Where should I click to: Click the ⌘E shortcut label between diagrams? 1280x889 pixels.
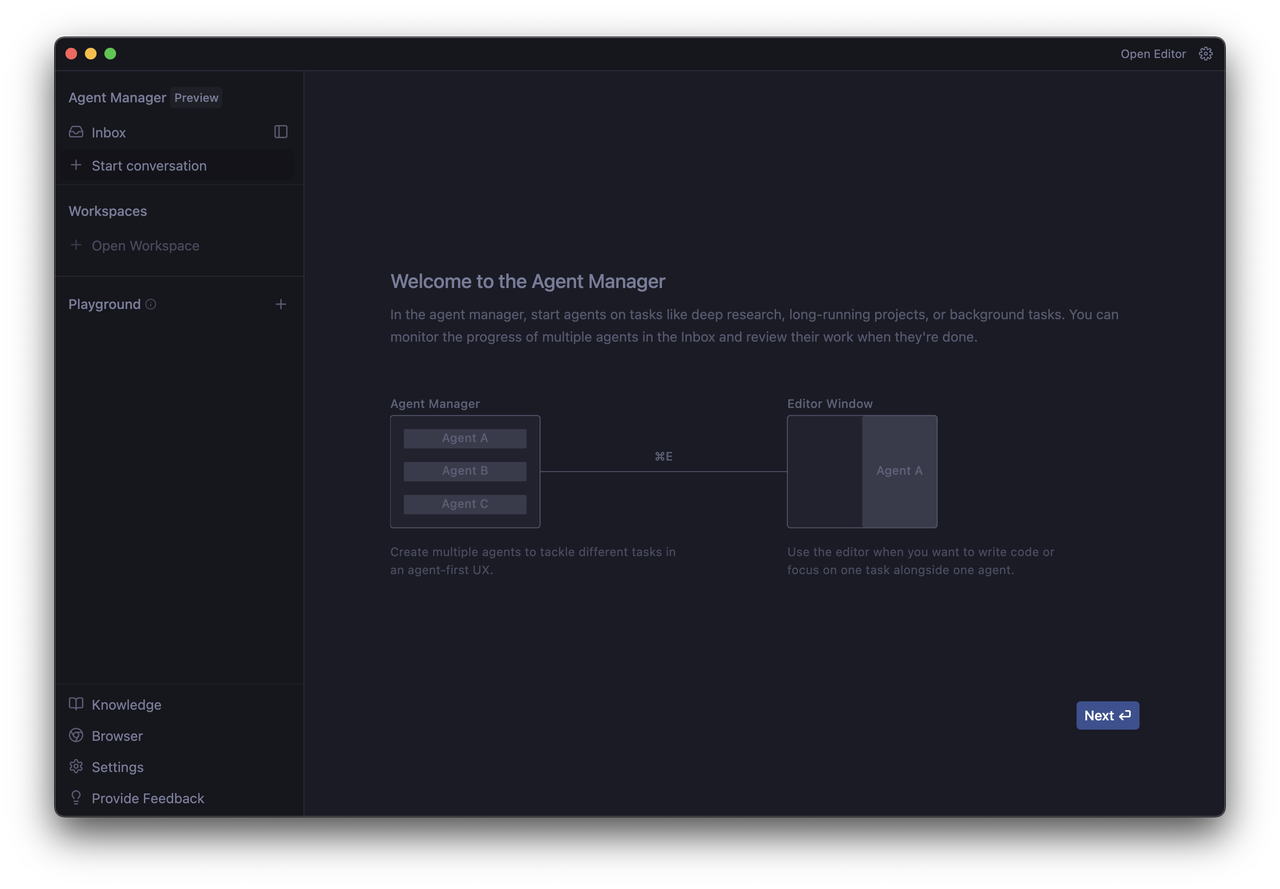[663, 455]
